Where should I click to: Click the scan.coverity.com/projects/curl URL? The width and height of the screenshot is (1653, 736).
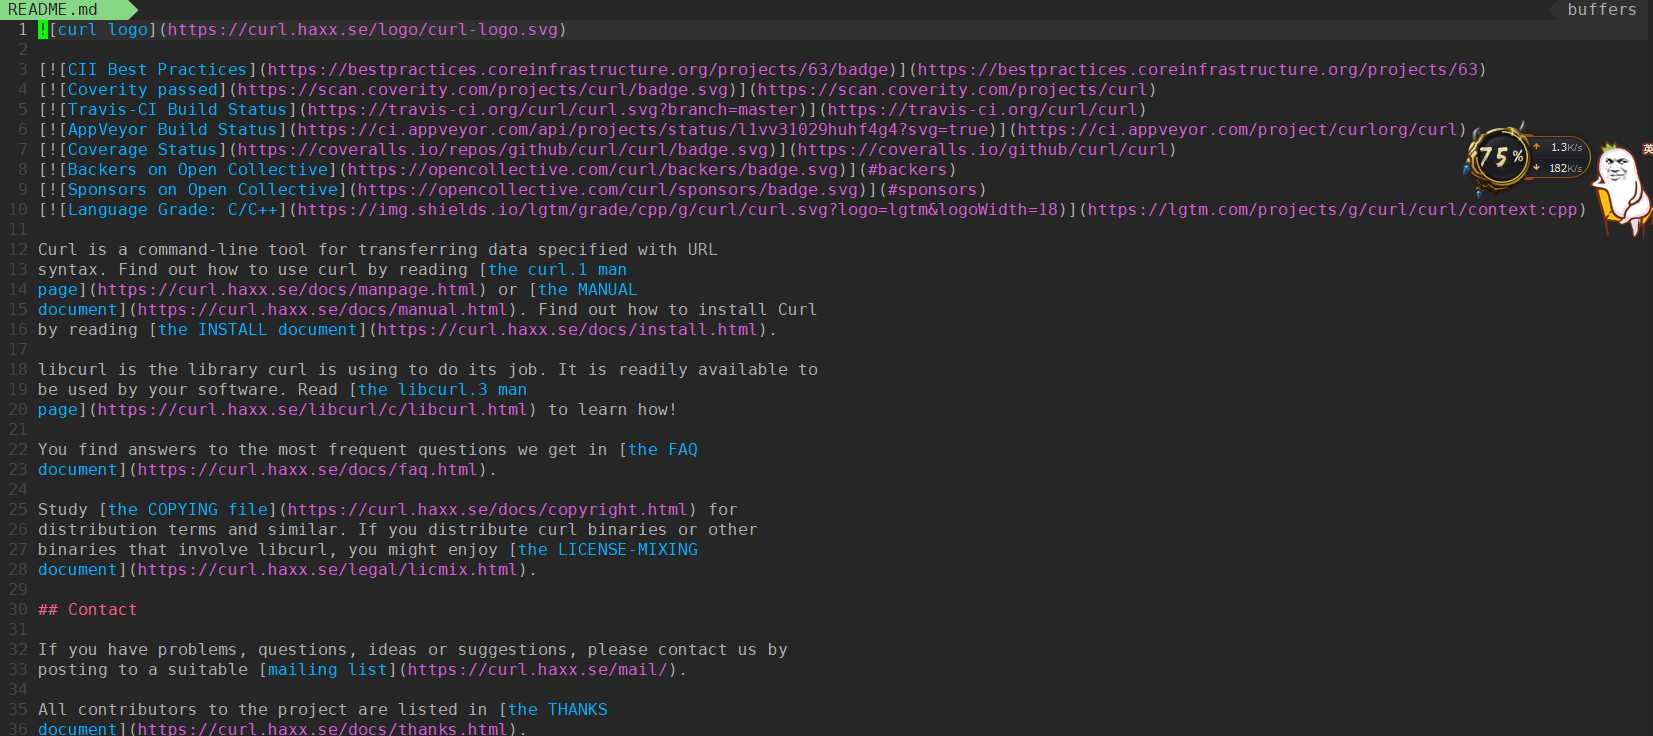pos(953,89)
